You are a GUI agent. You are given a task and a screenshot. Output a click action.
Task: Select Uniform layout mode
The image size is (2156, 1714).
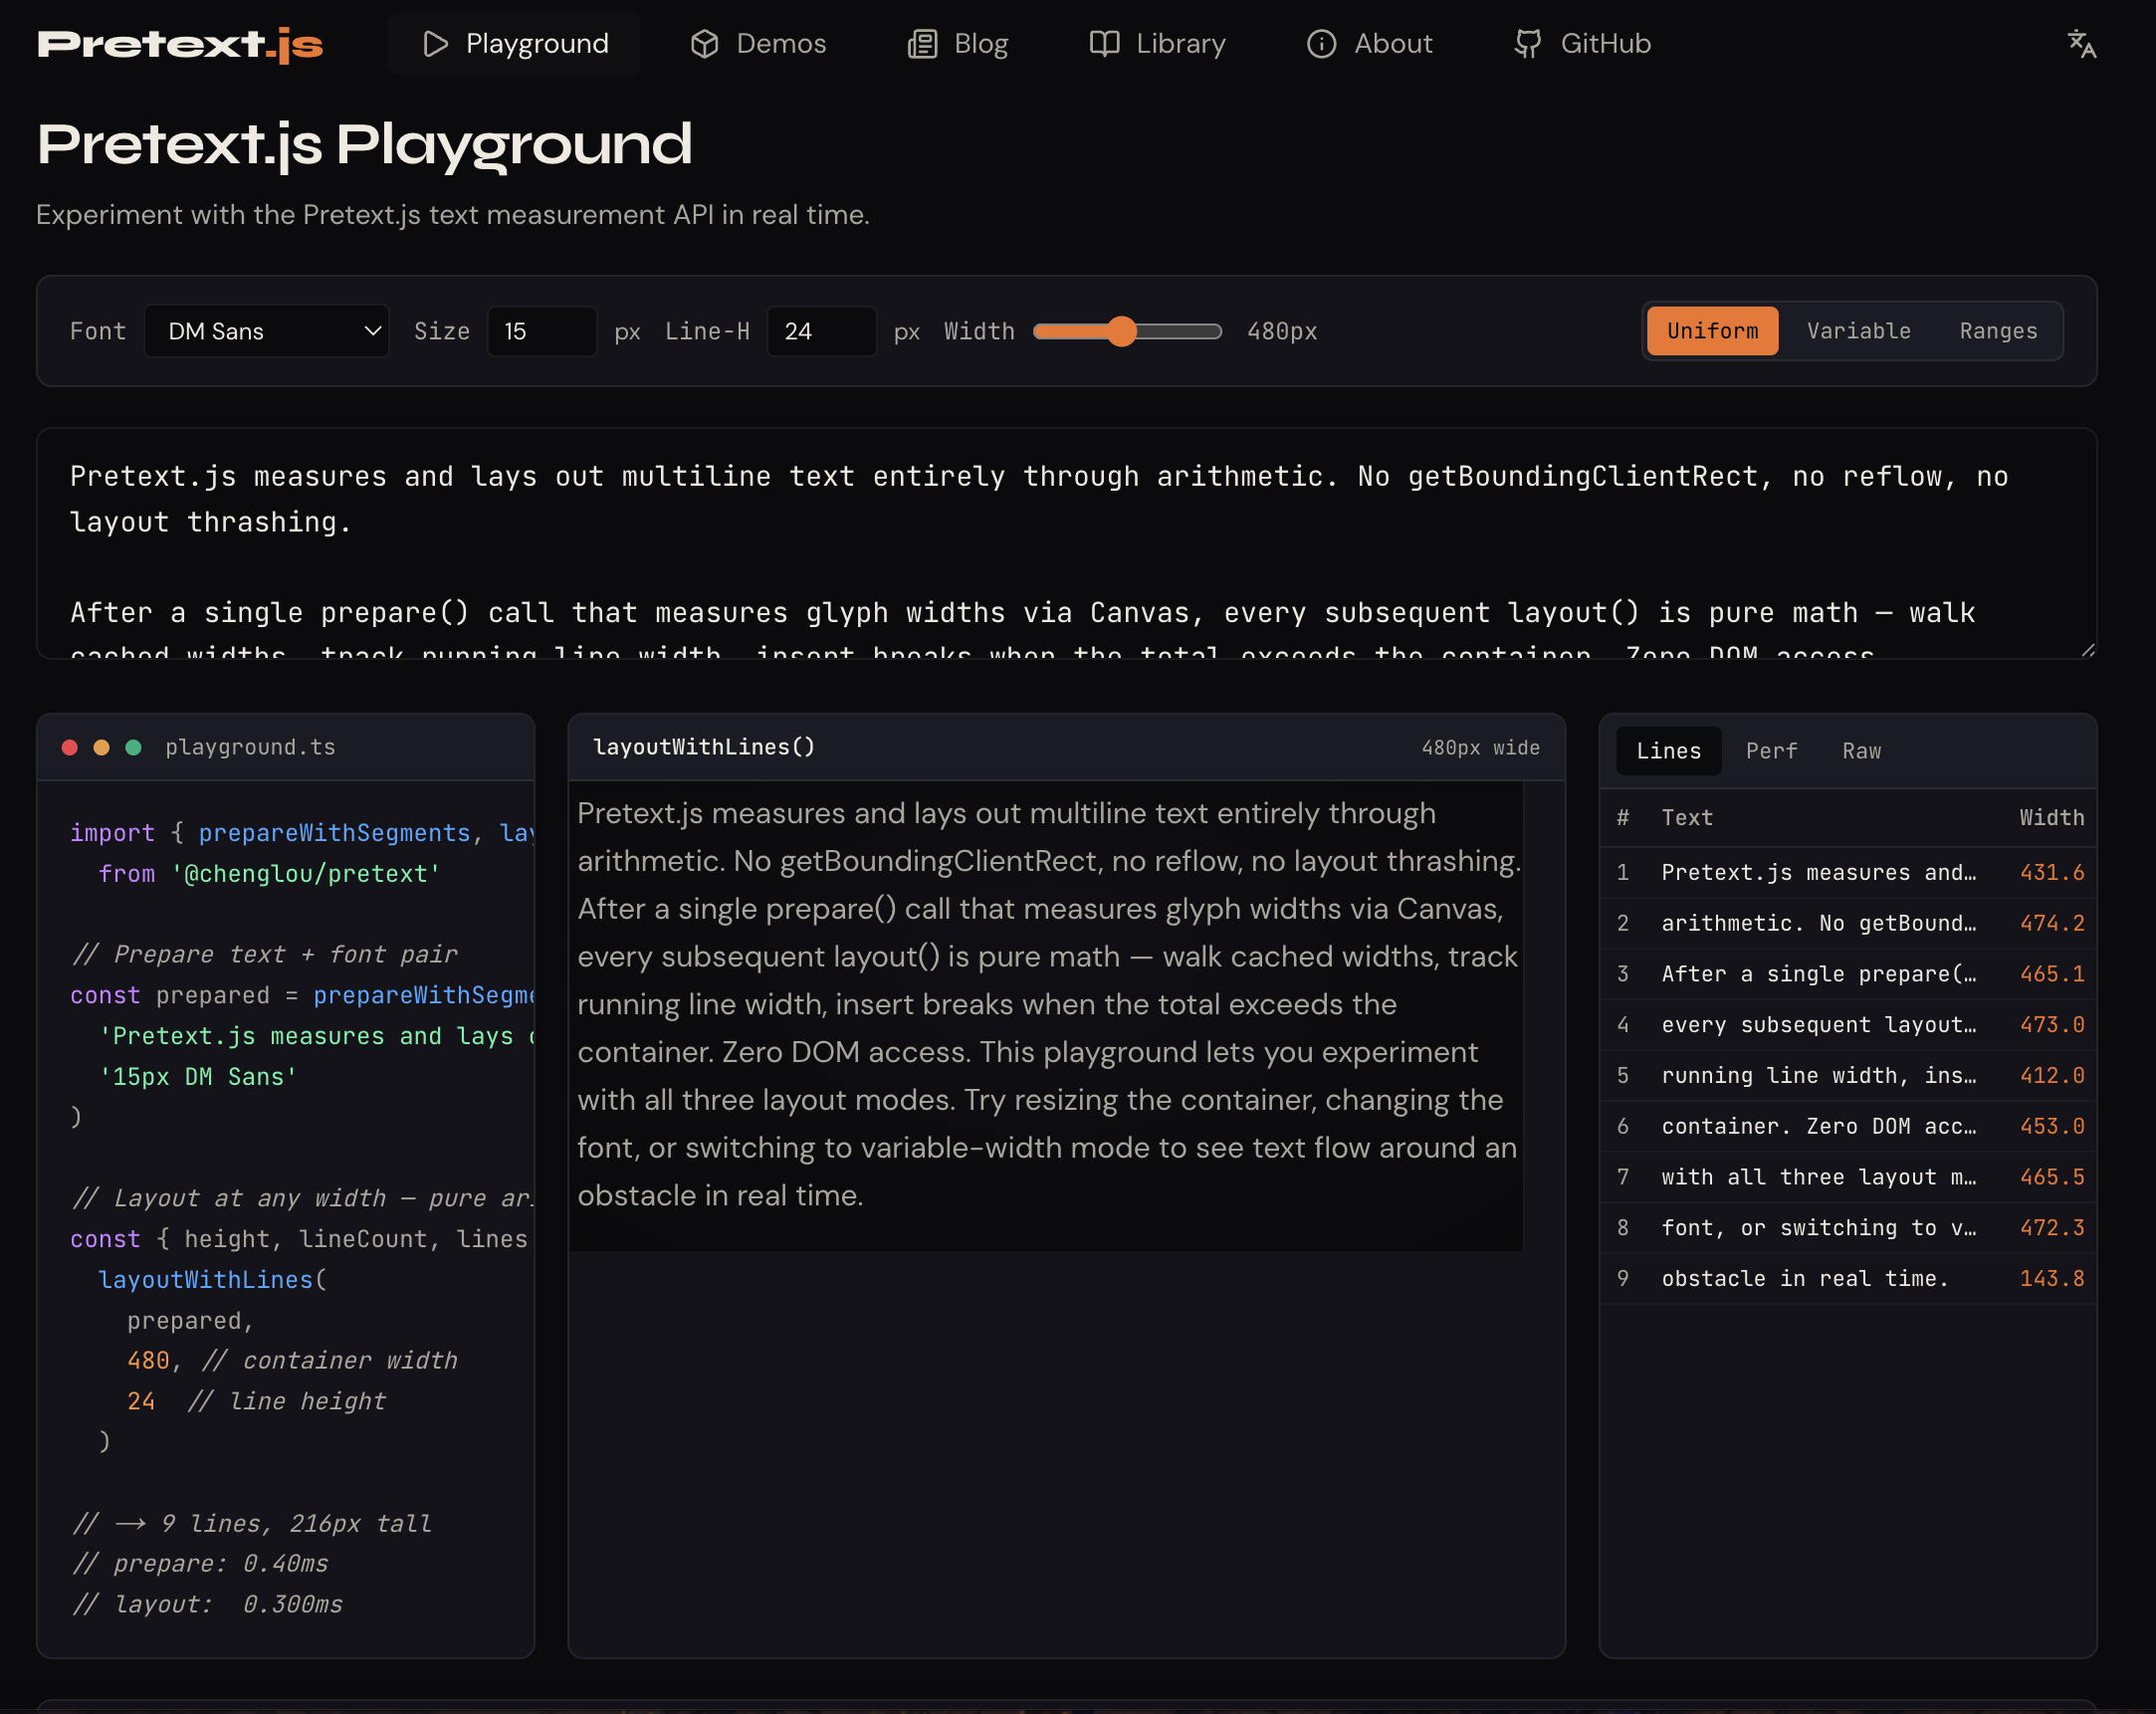[x=1712, y=331]
